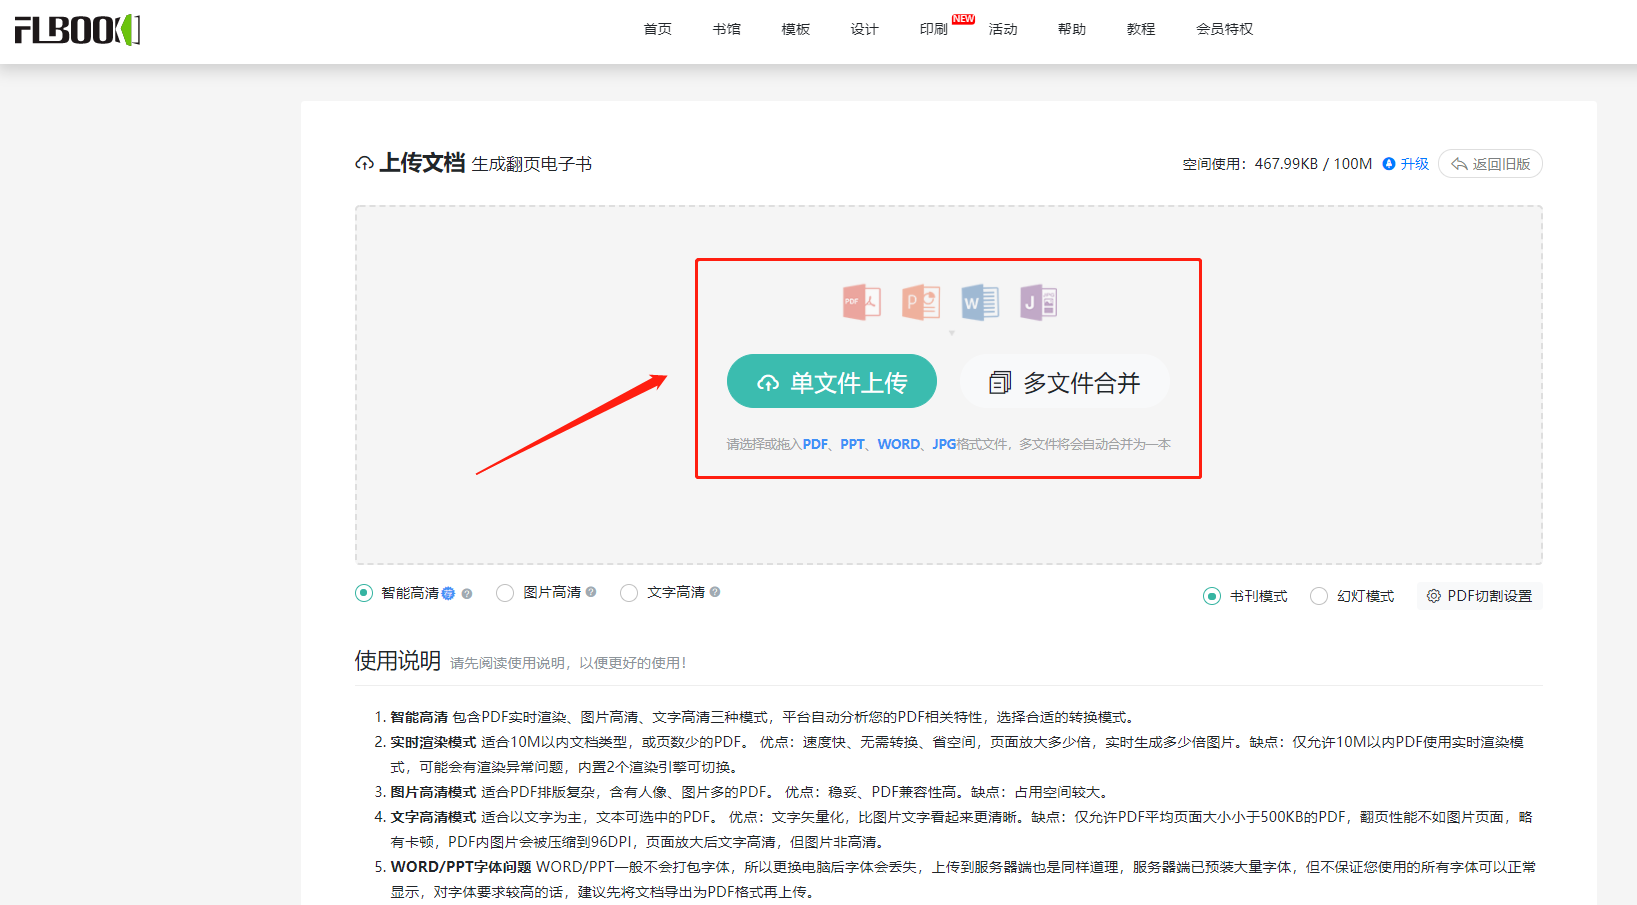The image size is (1637, 905).
Task: Click the blue badge icon after 智能高清
Action: [x=449, y=593]
